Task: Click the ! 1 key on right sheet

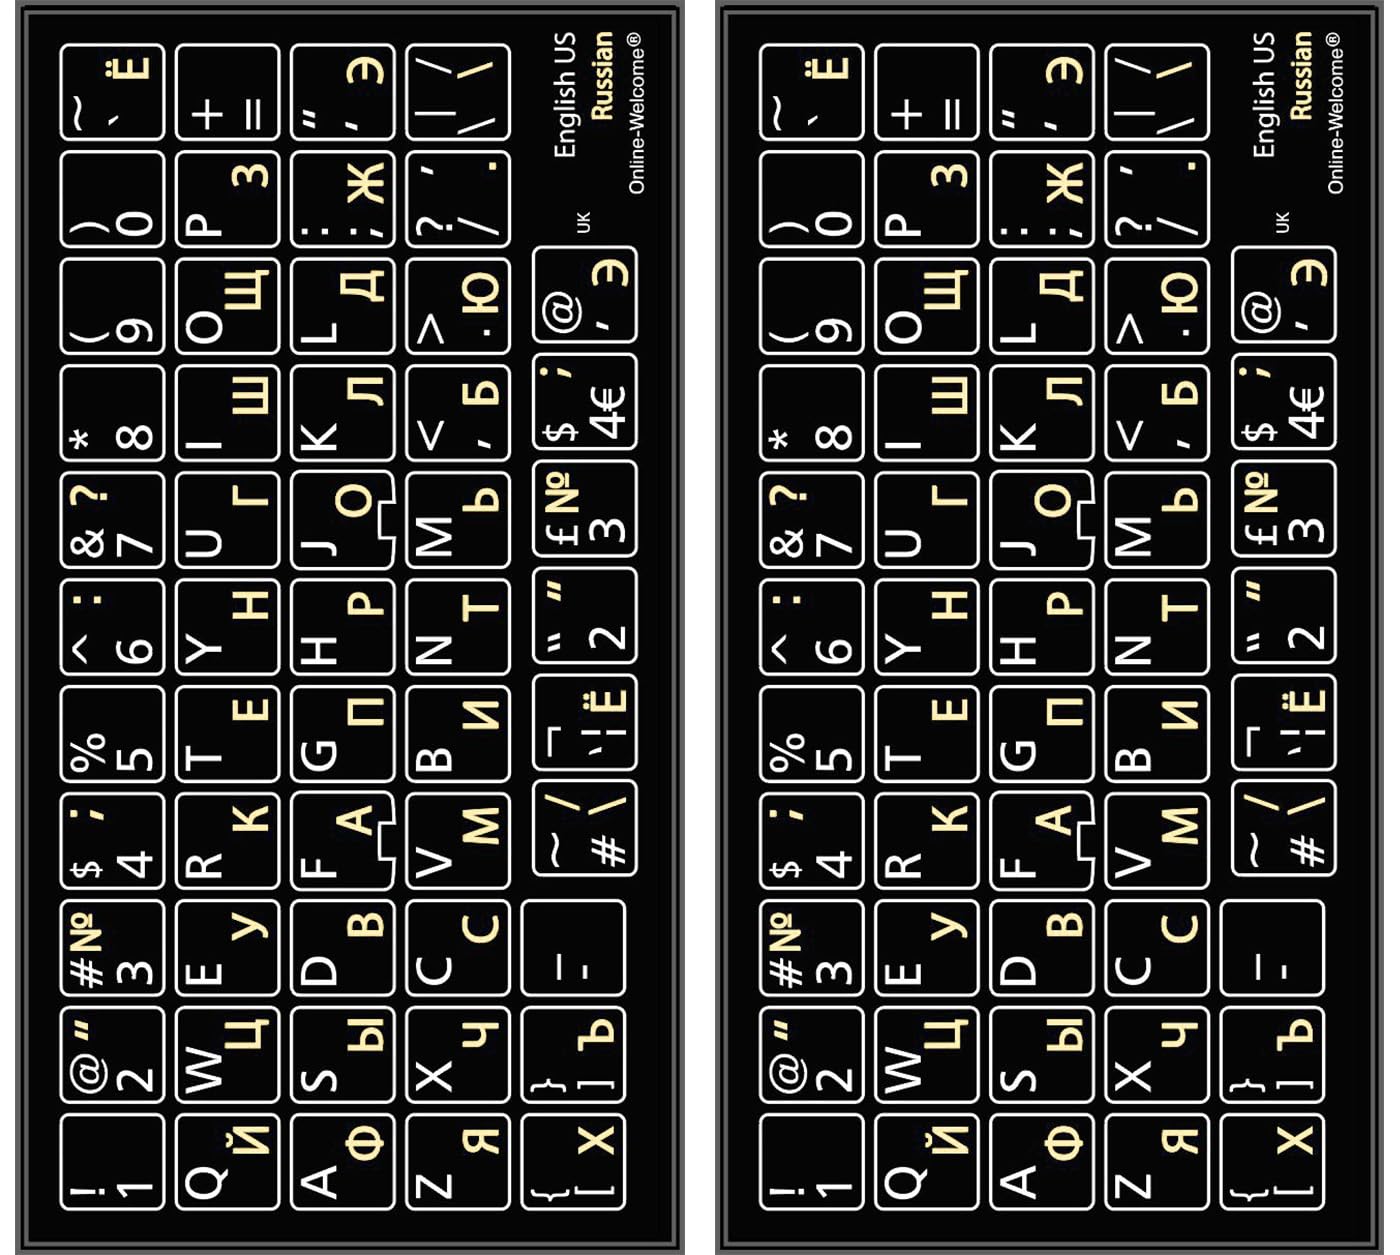Action: [811, 1161]
